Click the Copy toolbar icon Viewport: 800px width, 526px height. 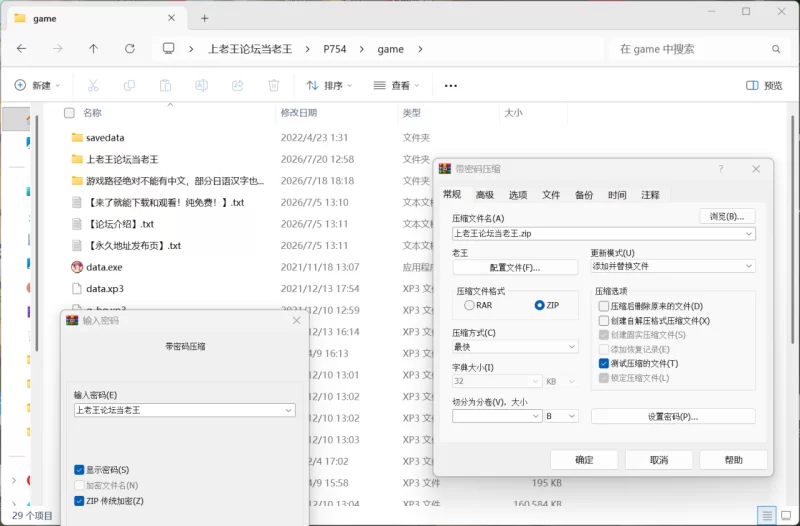point(129,85)
